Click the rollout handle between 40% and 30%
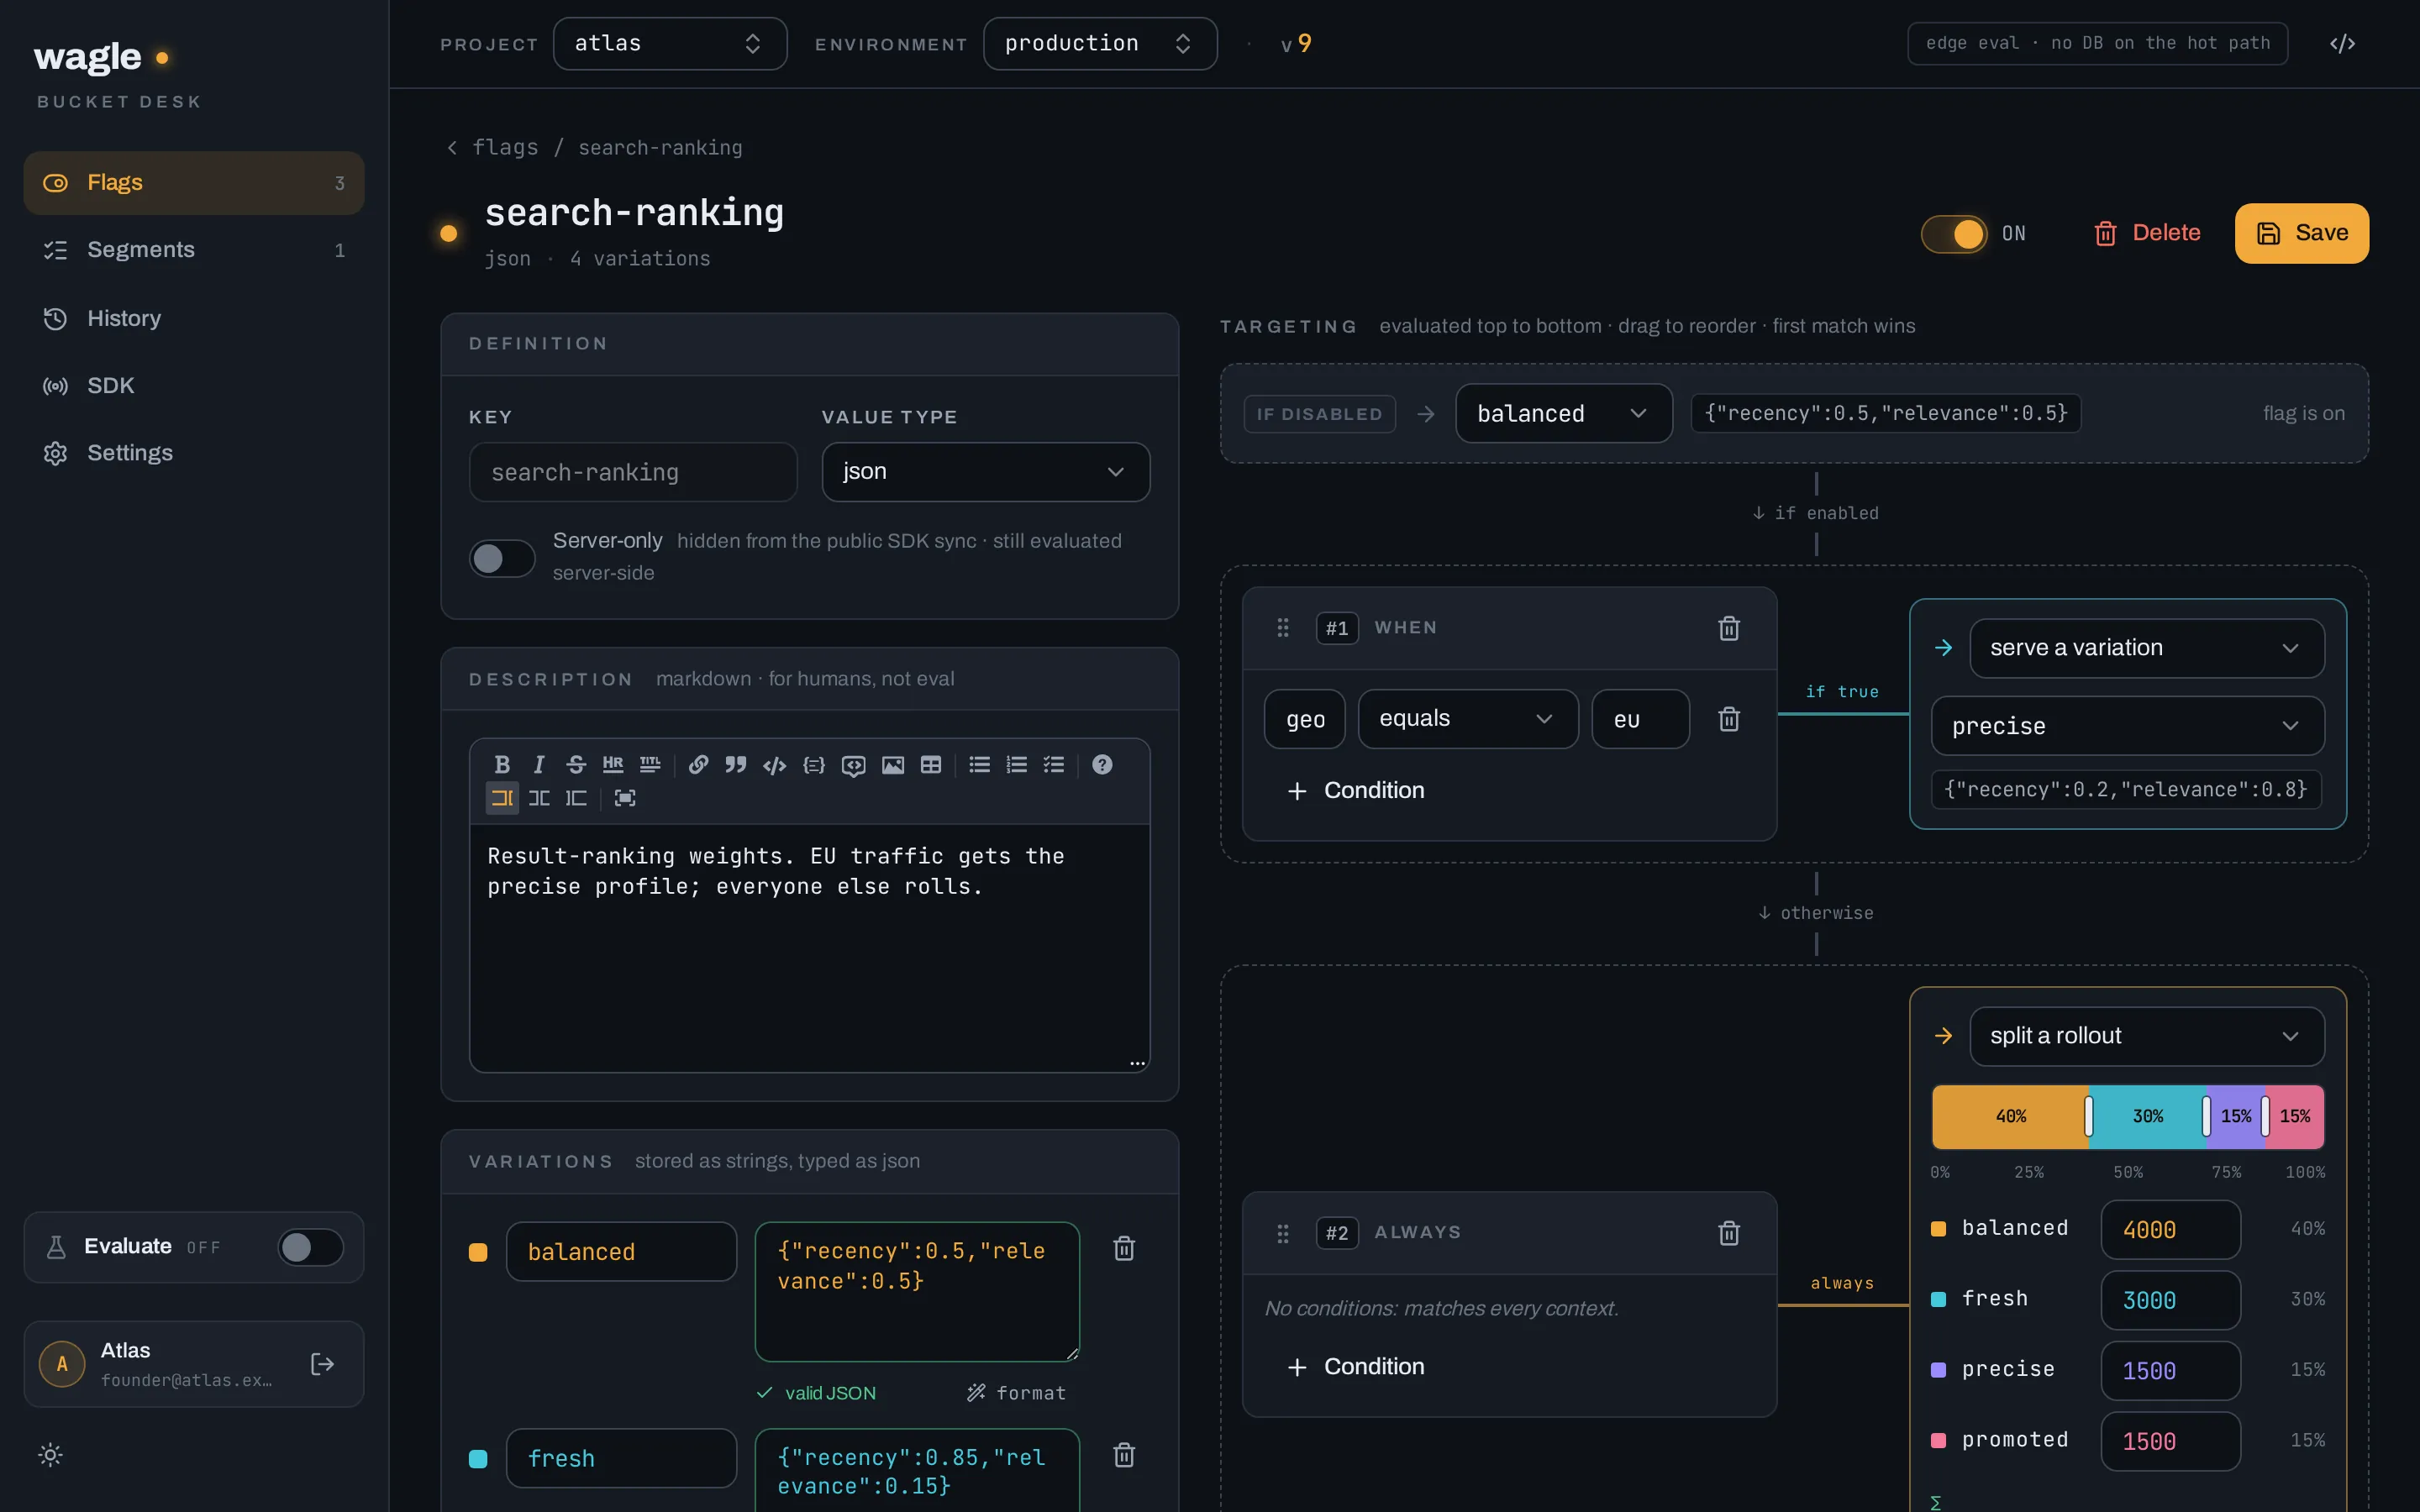Image resolution: width=2420 pixels, height=1512 pixels. pos(2088,1116)
